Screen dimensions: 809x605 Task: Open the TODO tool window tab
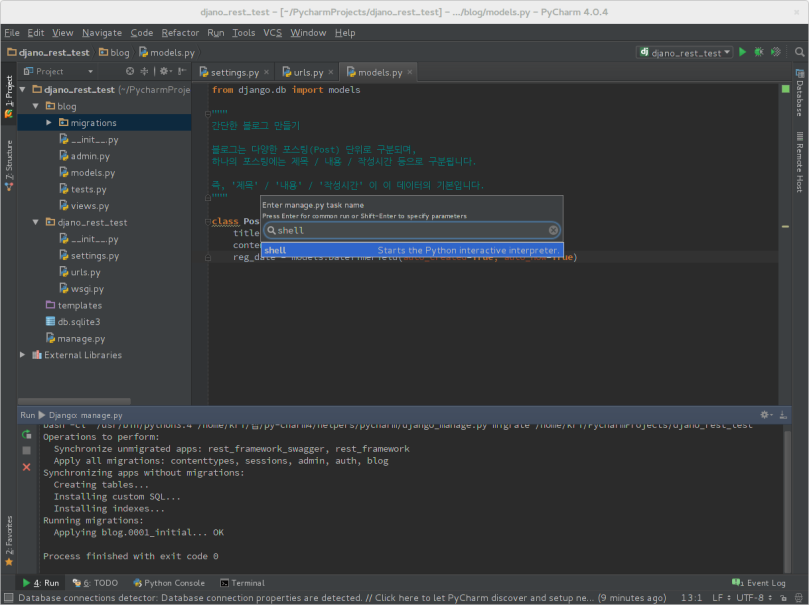pos(95,583)
